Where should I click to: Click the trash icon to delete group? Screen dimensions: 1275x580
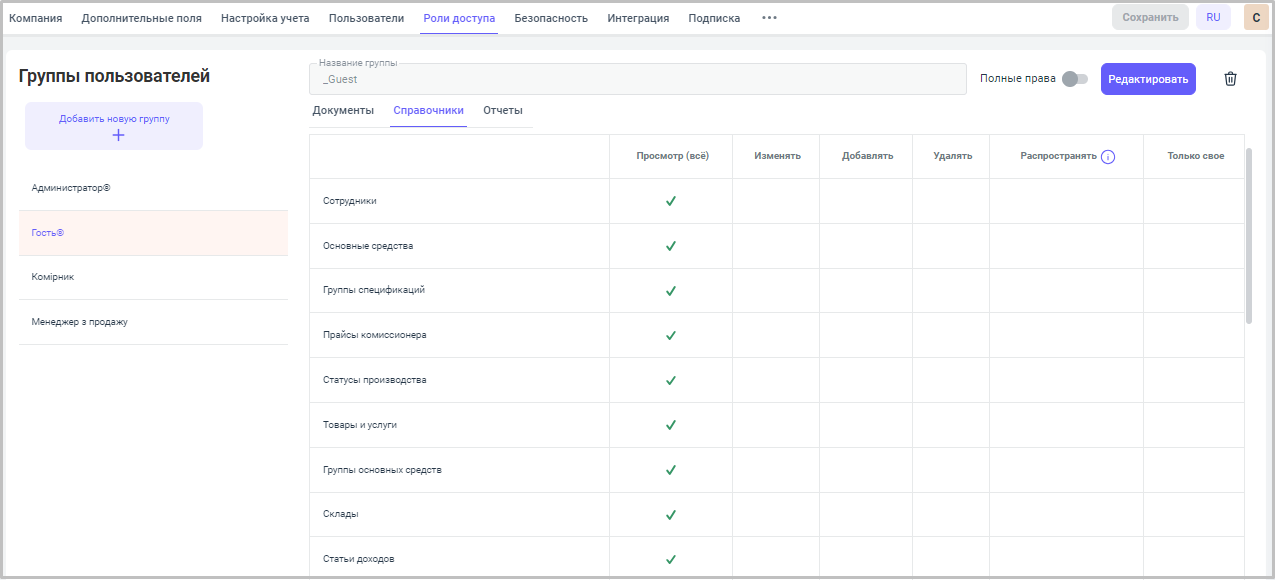pos(1230,79)
